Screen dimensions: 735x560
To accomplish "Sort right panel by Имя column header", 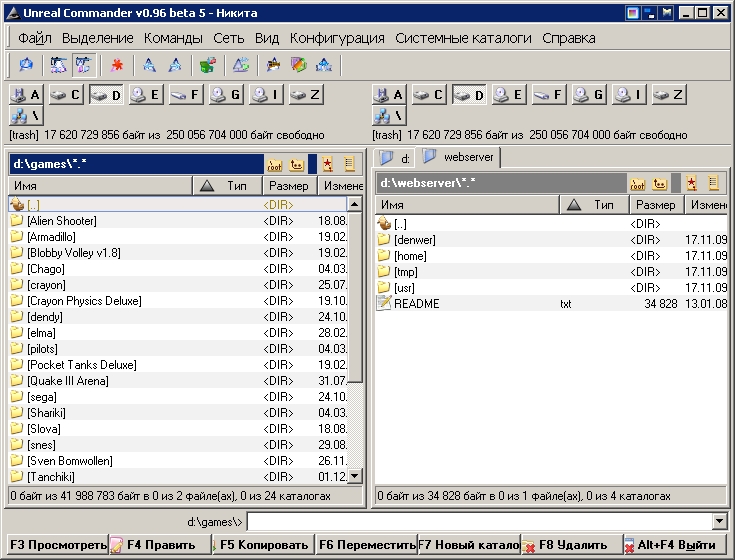I will point(467,205).
